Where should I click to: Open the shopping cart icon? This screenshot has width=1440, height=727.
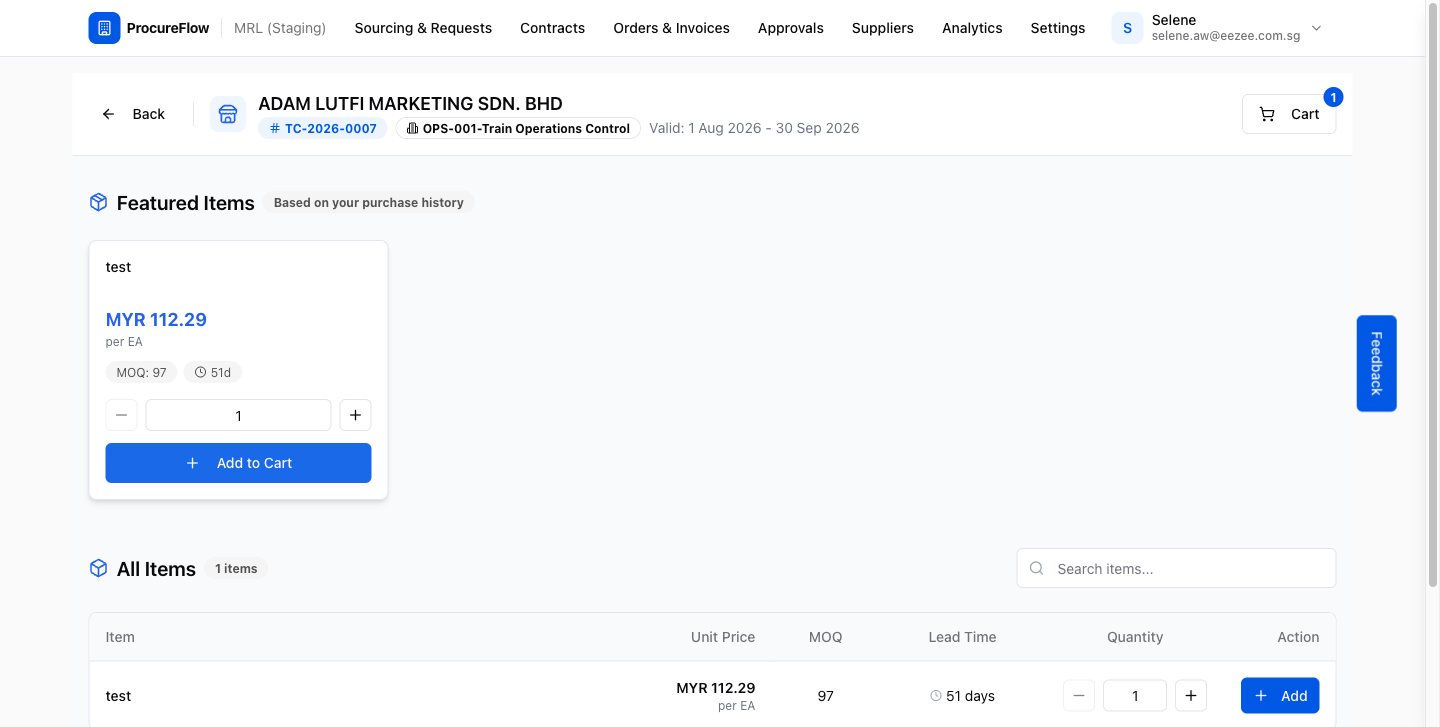click(1267, 114)
